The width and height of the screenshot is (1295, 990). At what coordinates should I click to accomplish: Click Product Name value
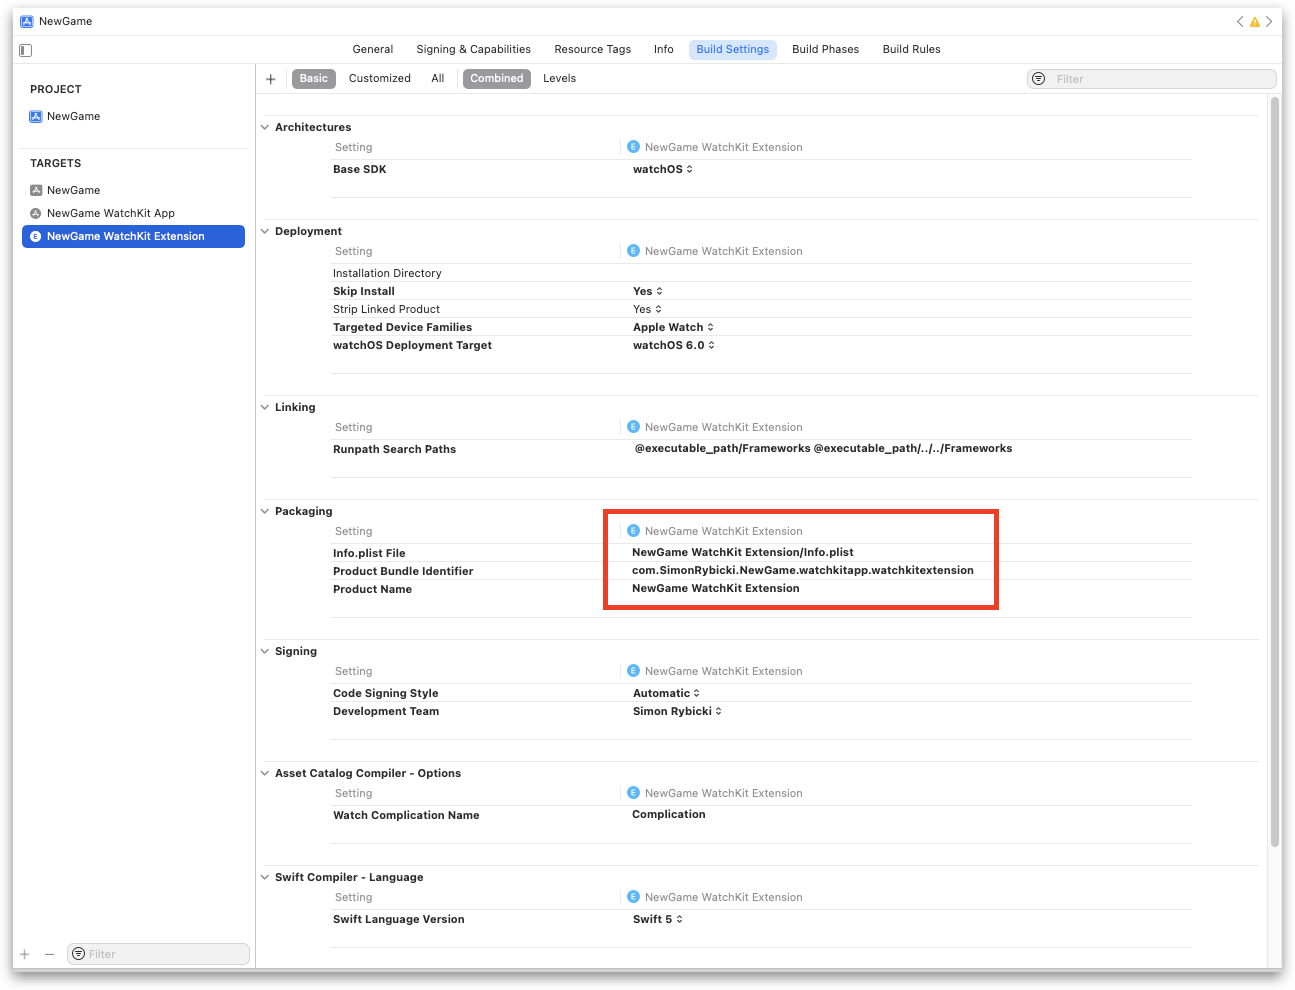[x=716, y=588]
